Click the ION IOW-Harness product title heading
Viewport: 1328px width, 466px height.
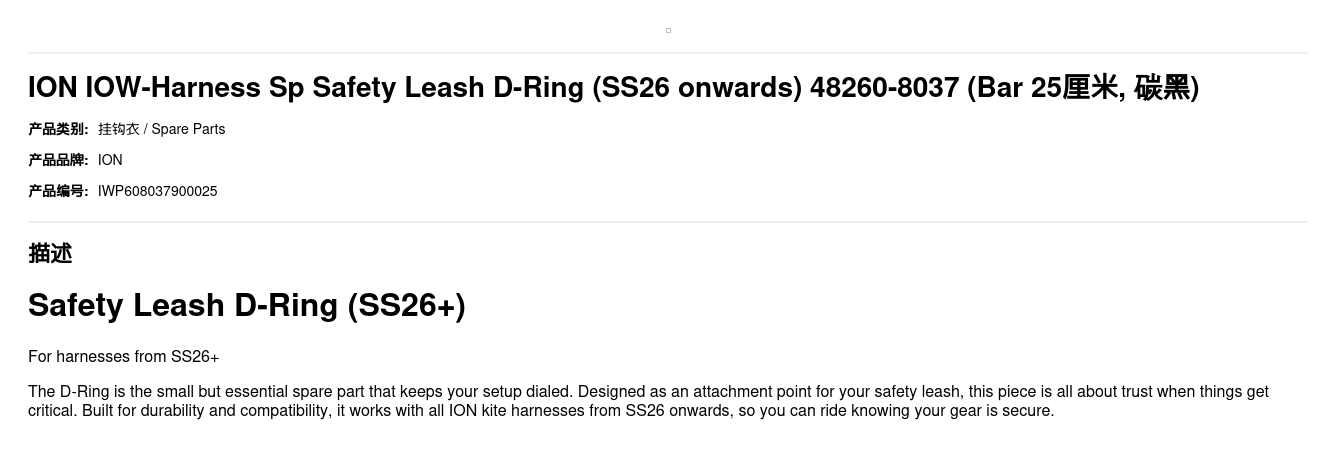pos(613,88)
